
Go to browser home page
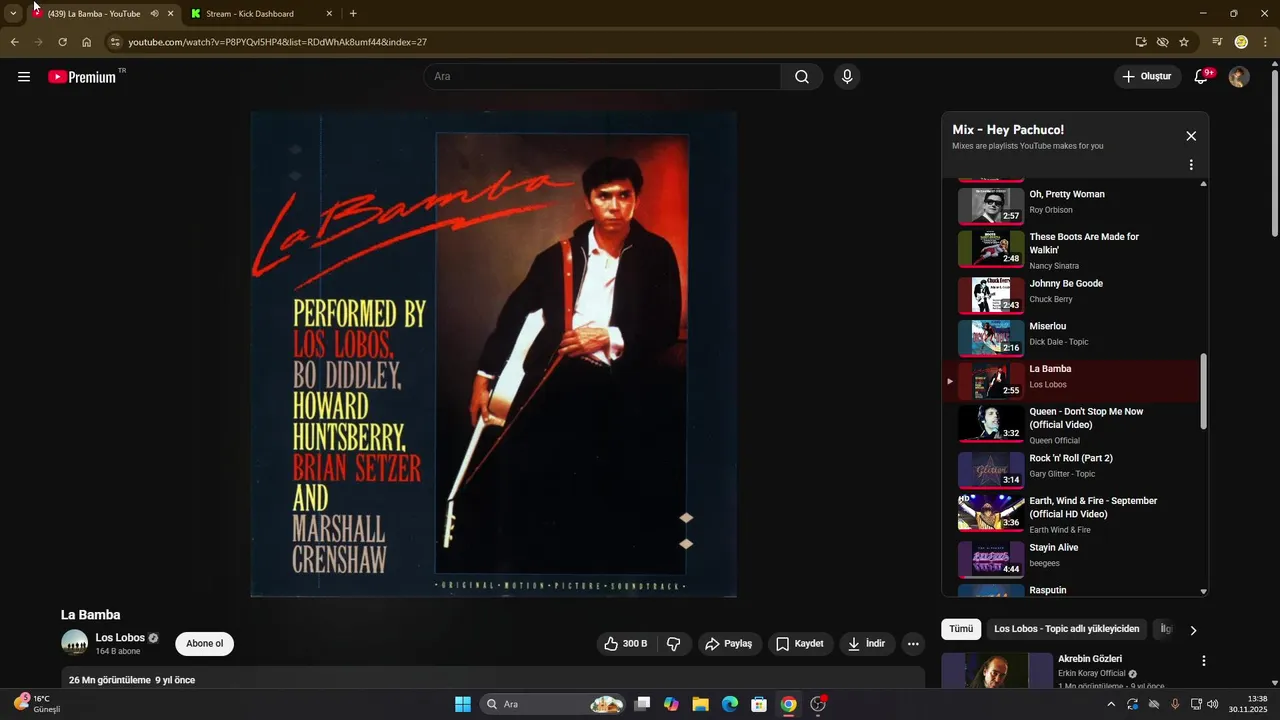click(x=87, y=42)
